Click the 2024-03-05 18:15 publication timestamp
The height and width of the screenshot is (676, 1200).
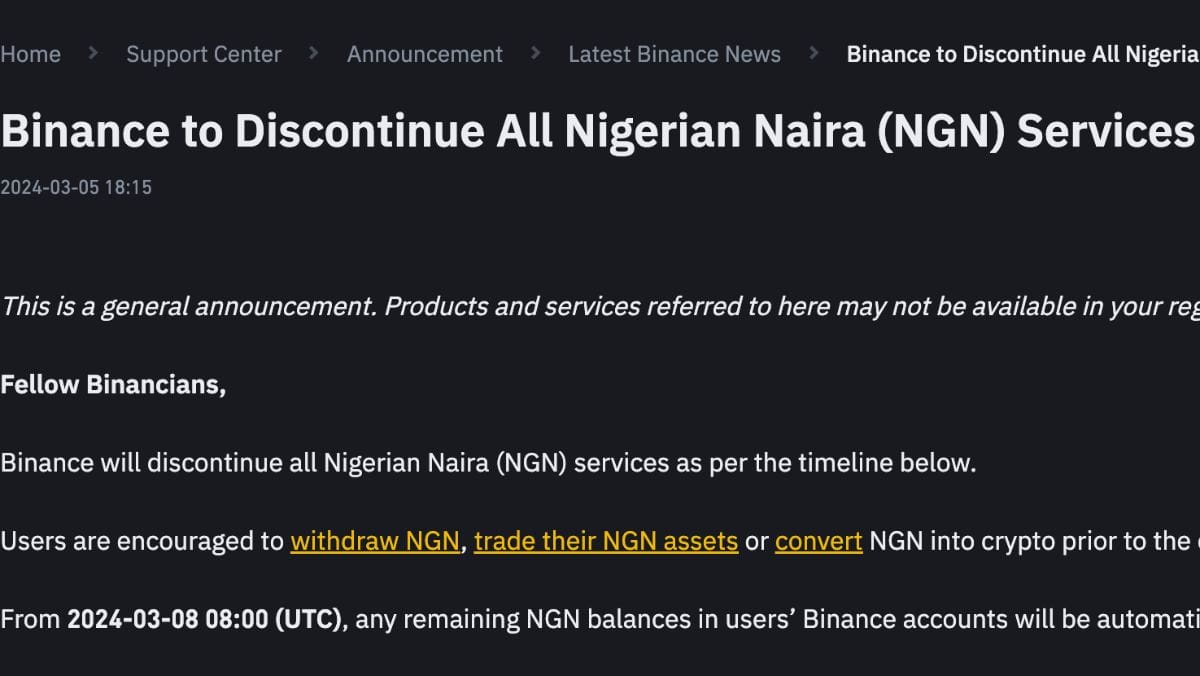tap(76, 187)
